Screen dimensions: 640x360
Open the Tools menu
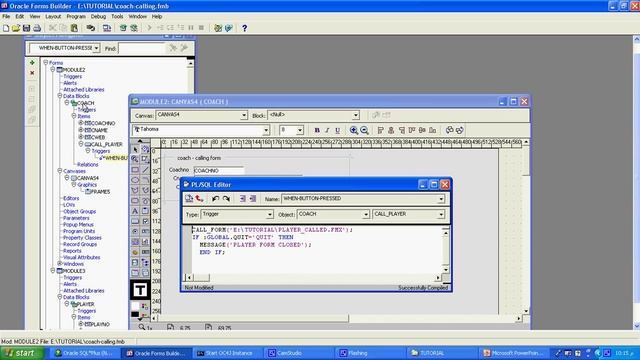117,16
